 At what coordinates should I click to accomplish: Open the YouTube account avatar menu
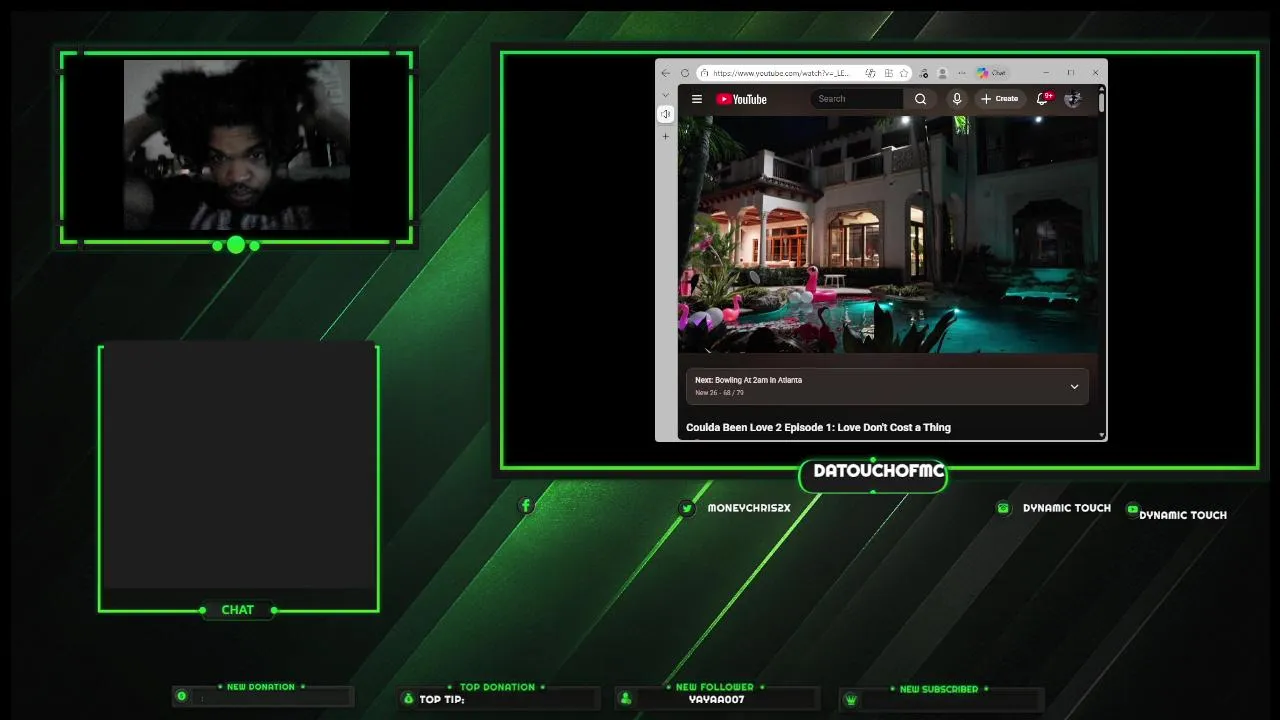(1073, 99)
